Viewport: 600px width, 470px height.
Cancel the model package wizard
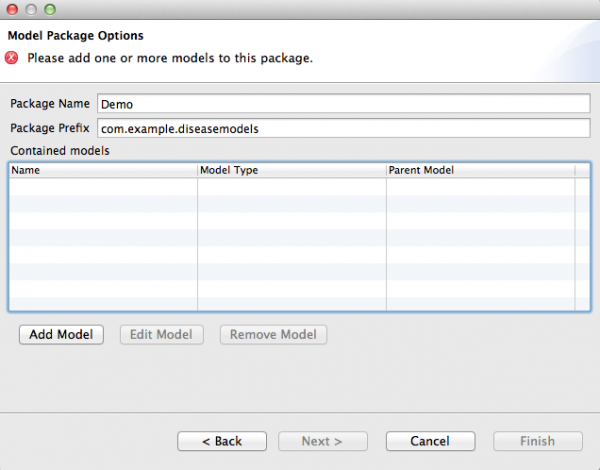(x=430, y=441)
